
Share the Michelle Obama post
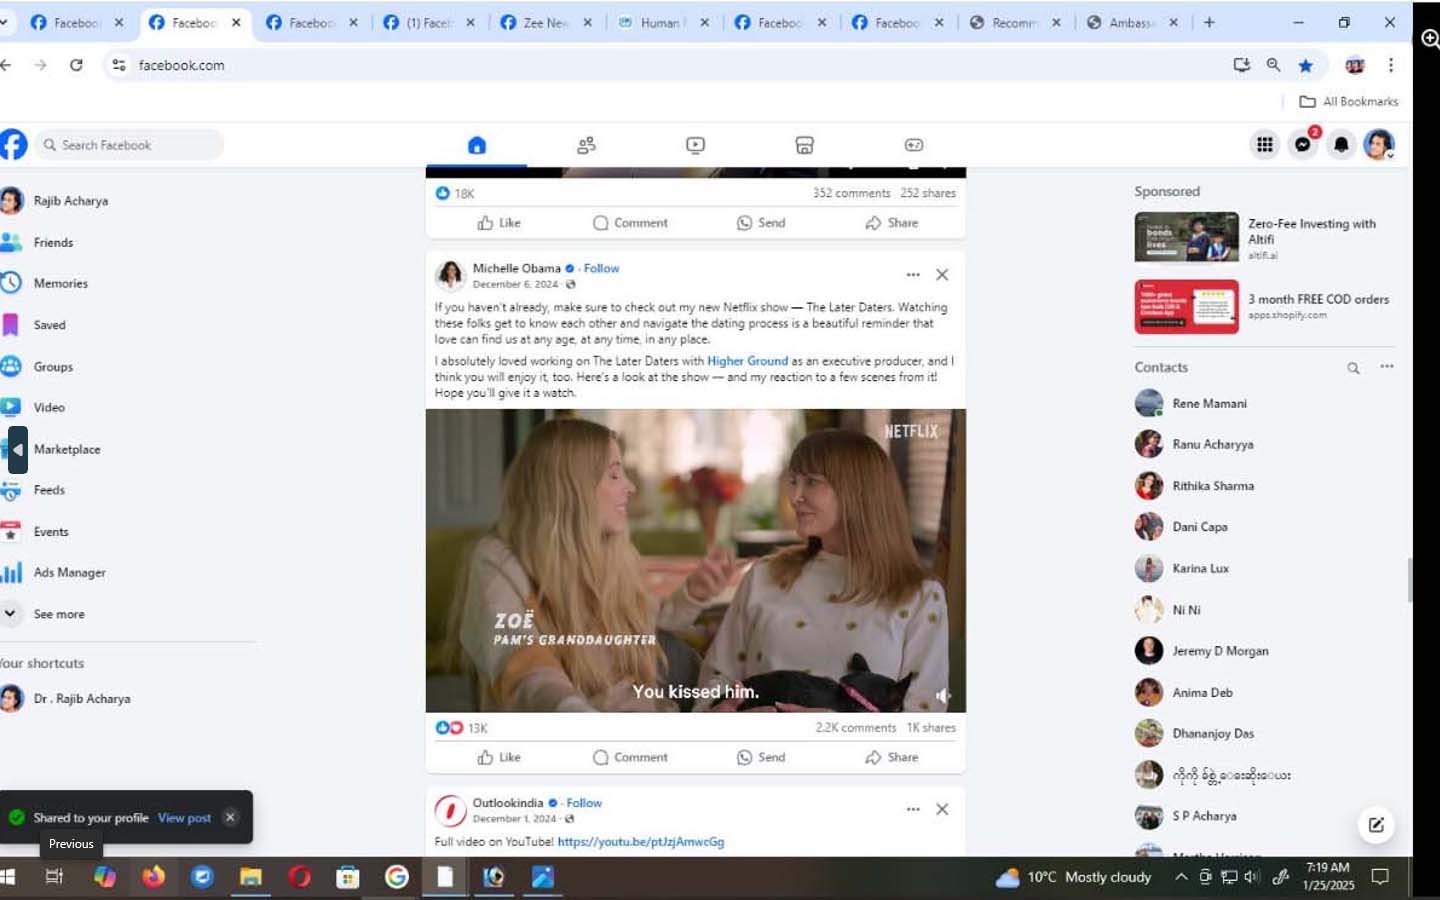point(892,757)
